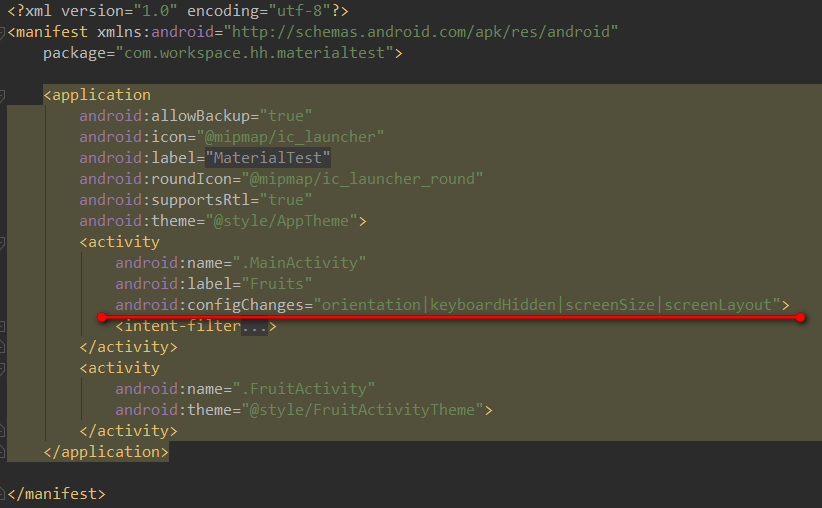
Task: Click the opening manifest tag name
Action: pos(51,32)
